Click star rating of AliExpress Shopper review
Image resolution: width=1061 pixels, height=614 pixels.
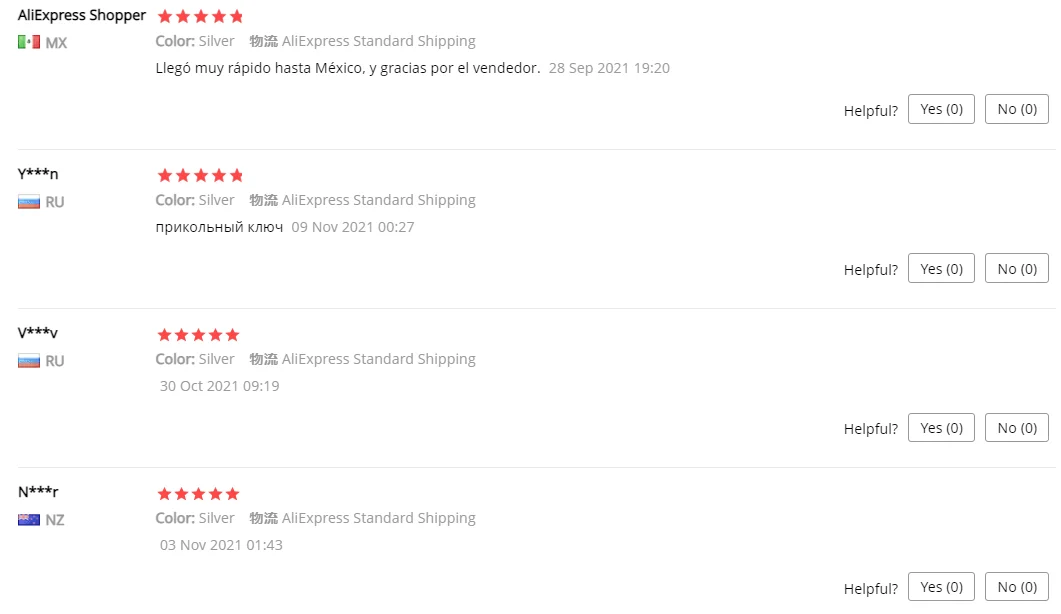click(200, 17)
